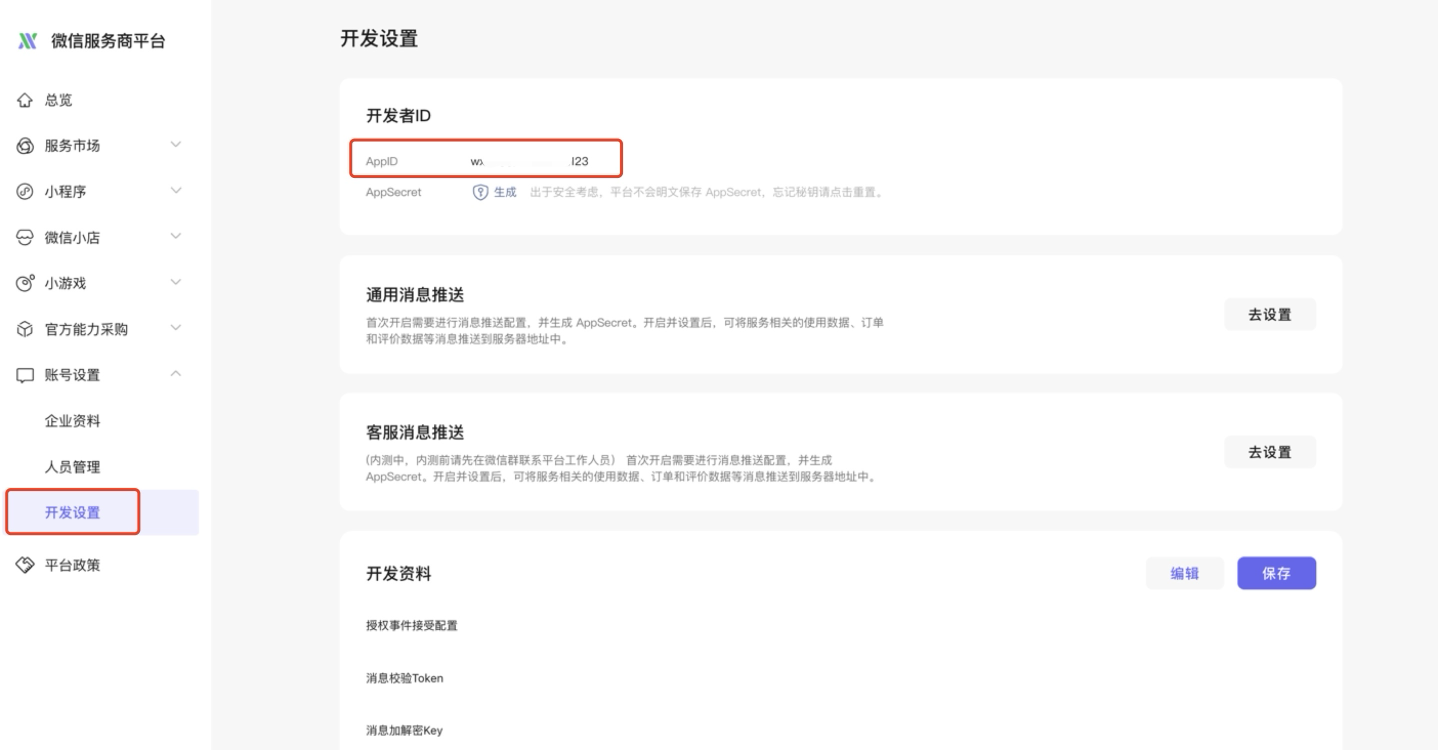This screenshot has height=750, width=1438.
Task: Click the 保存 button
Action: [1277, 574]
